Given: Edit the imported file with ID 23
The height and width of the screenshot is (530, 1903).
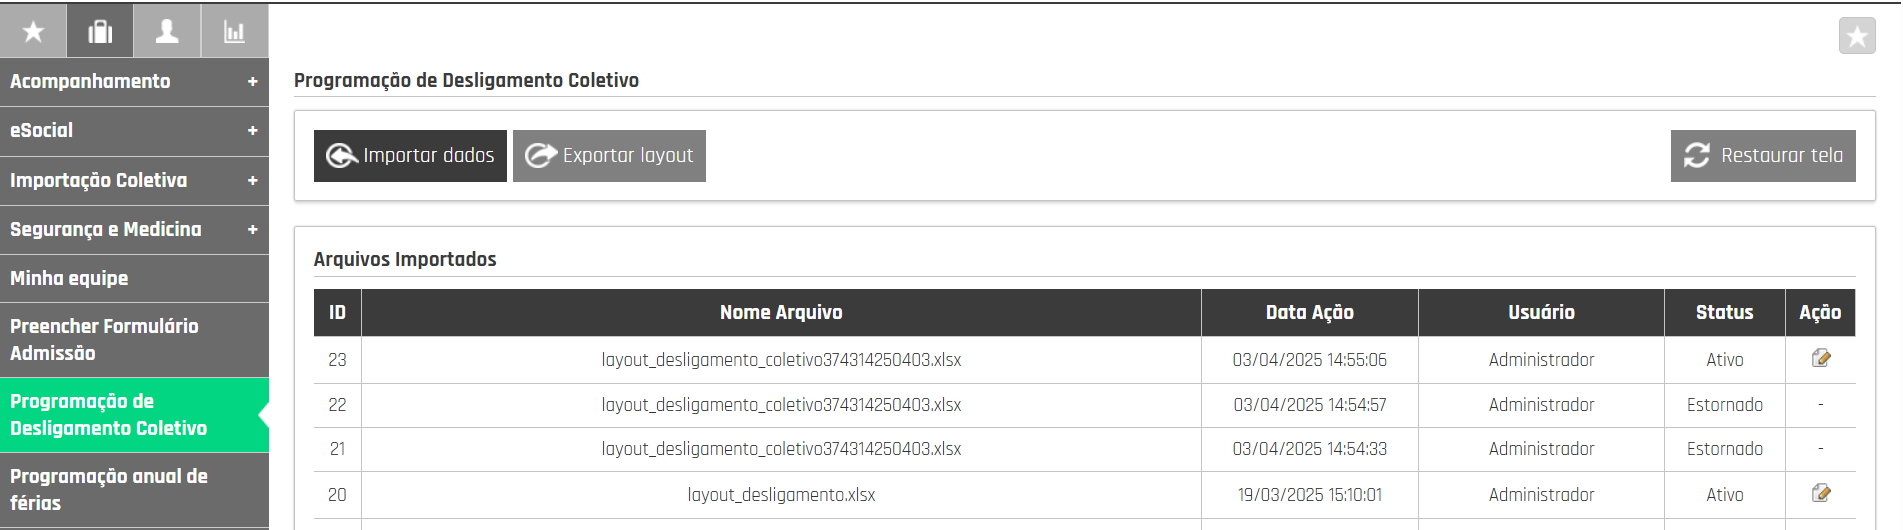Looking at the screenshot, I should tap(1821, 358).
